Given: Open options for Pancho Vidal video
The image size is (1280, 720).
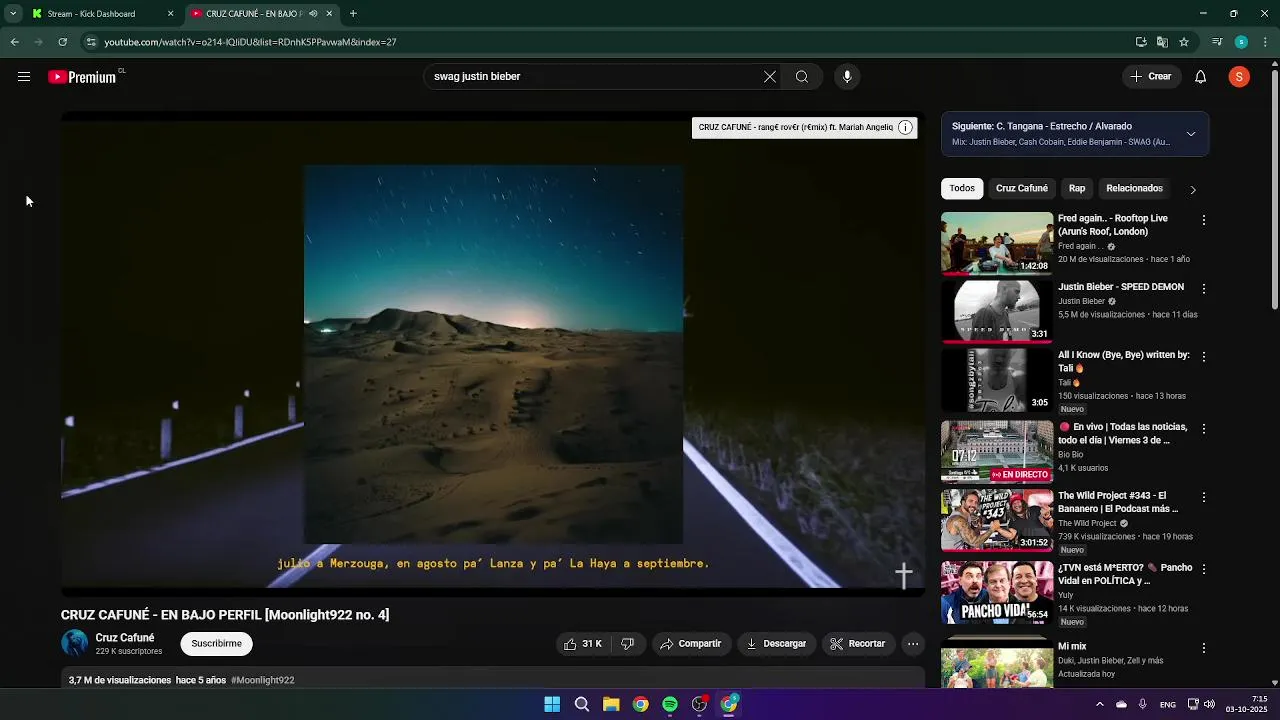Looking at the screenshot, I should click(x=1204, y=569).
